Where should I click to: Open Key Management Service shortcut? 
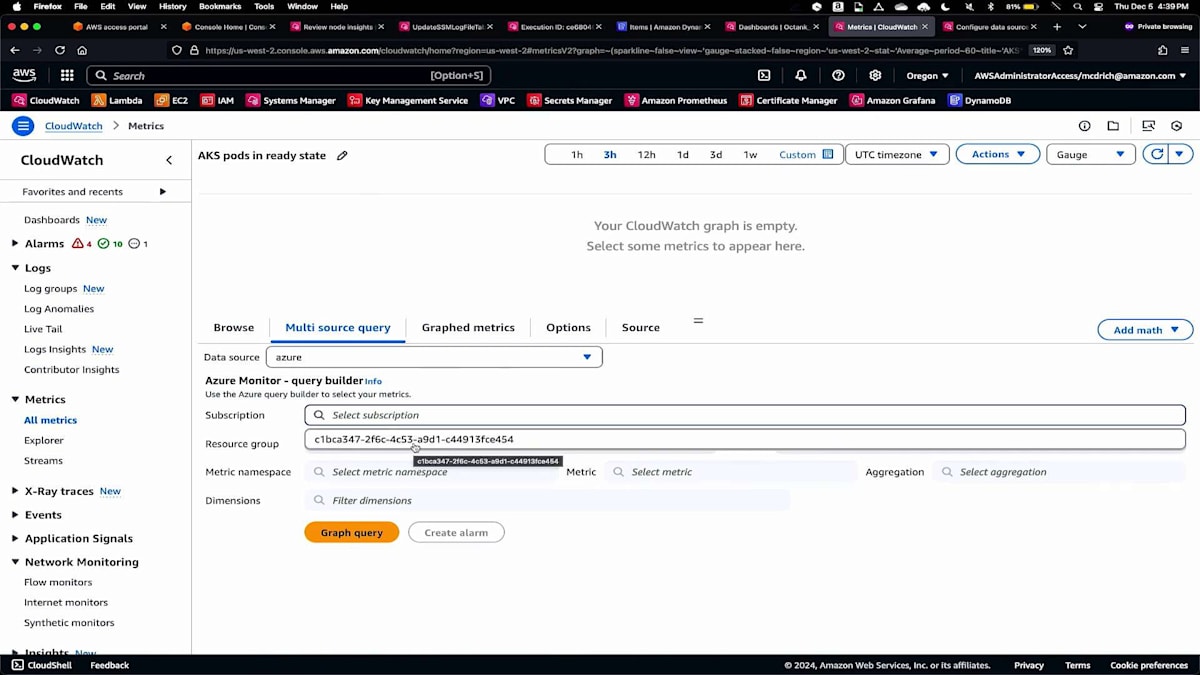[x=408, y=100]
